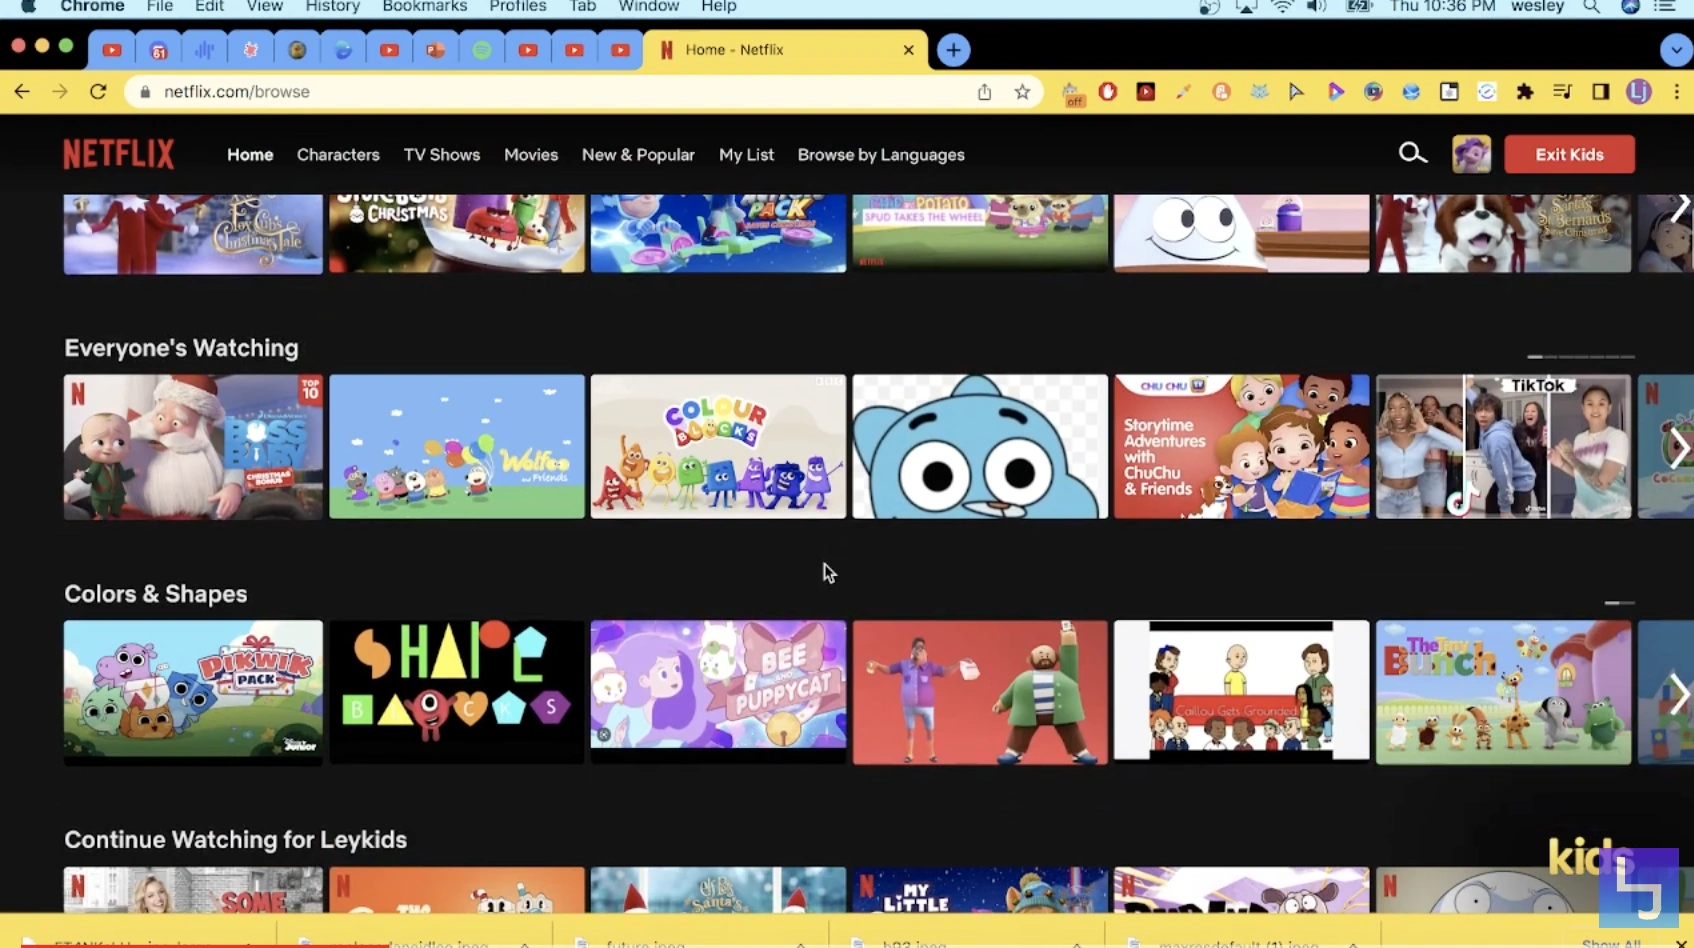Reload the Netflix page
Screen dimensions: 1694x948
(x=97, y=91)
